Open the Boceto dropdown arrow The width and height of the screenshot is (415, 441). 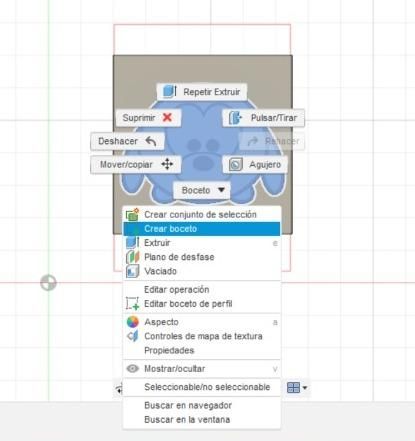point(221,190)
